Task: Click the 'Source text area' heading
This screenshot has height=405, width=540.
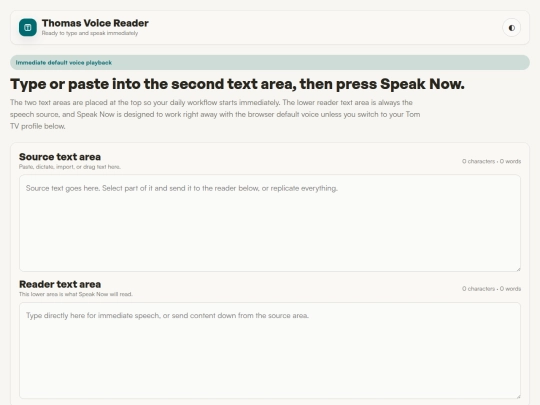Action: coord(60,157)
